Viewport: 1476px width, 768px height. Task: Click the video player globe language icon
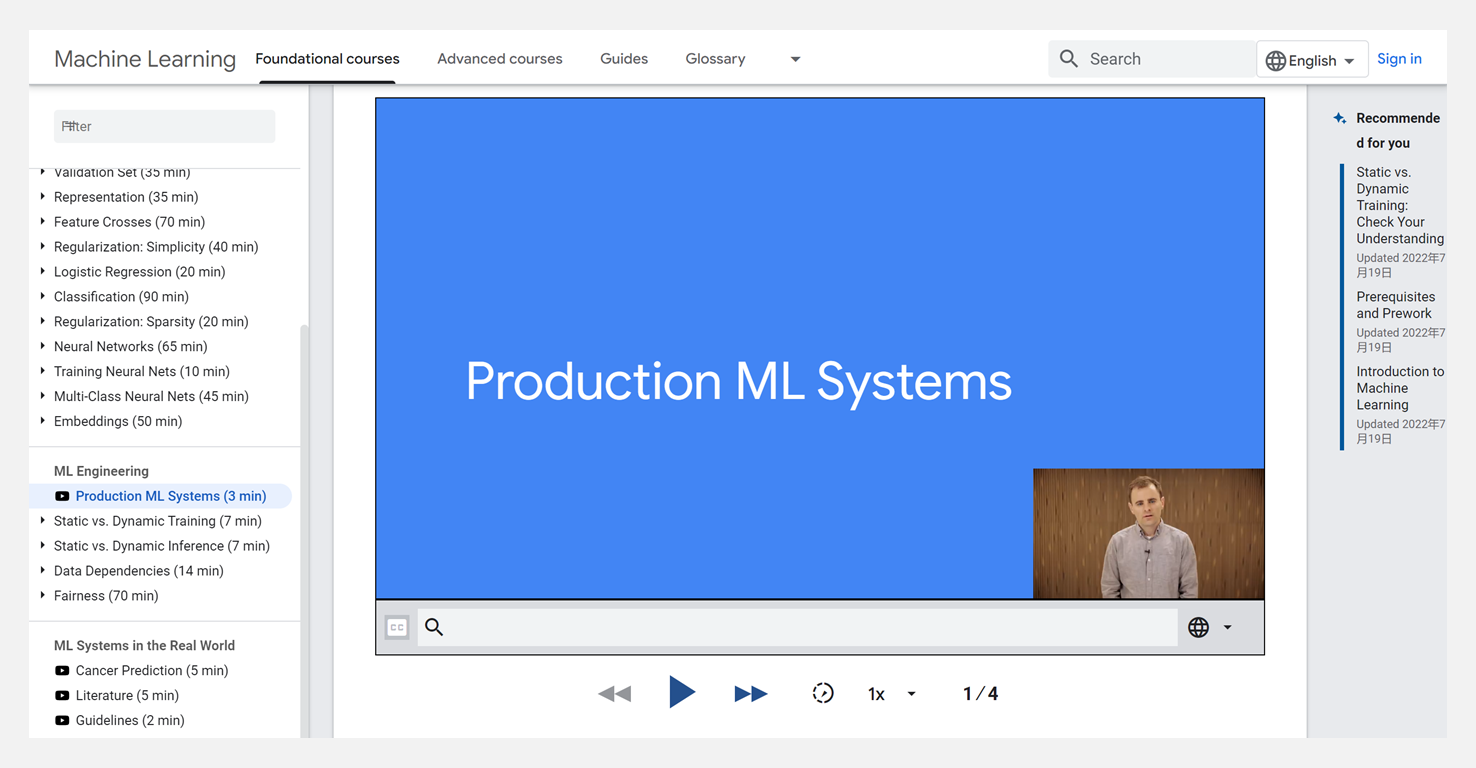[1198, 627]
